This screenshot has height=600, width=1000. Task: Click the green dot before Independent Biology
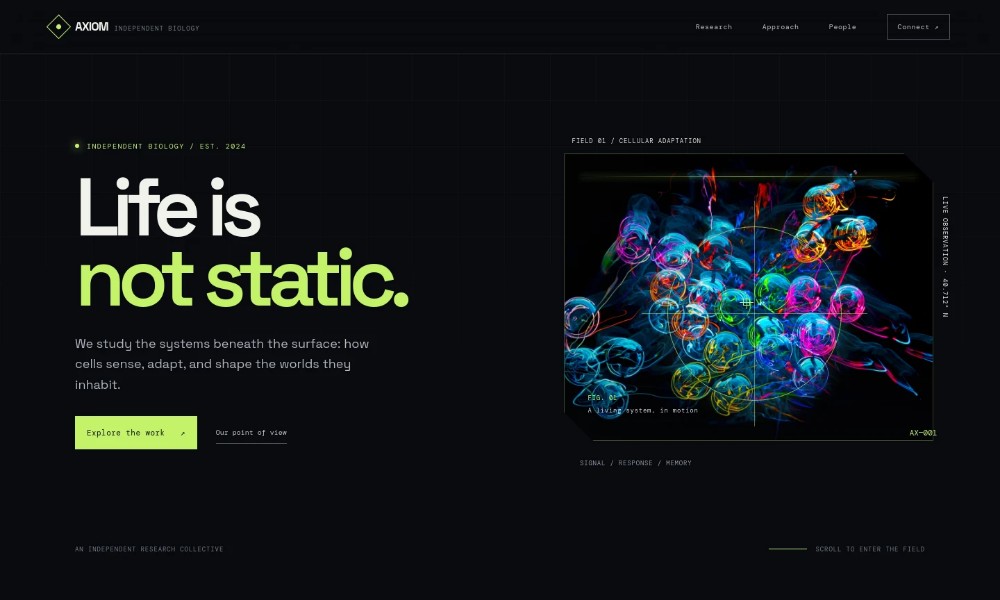[77, 146]
